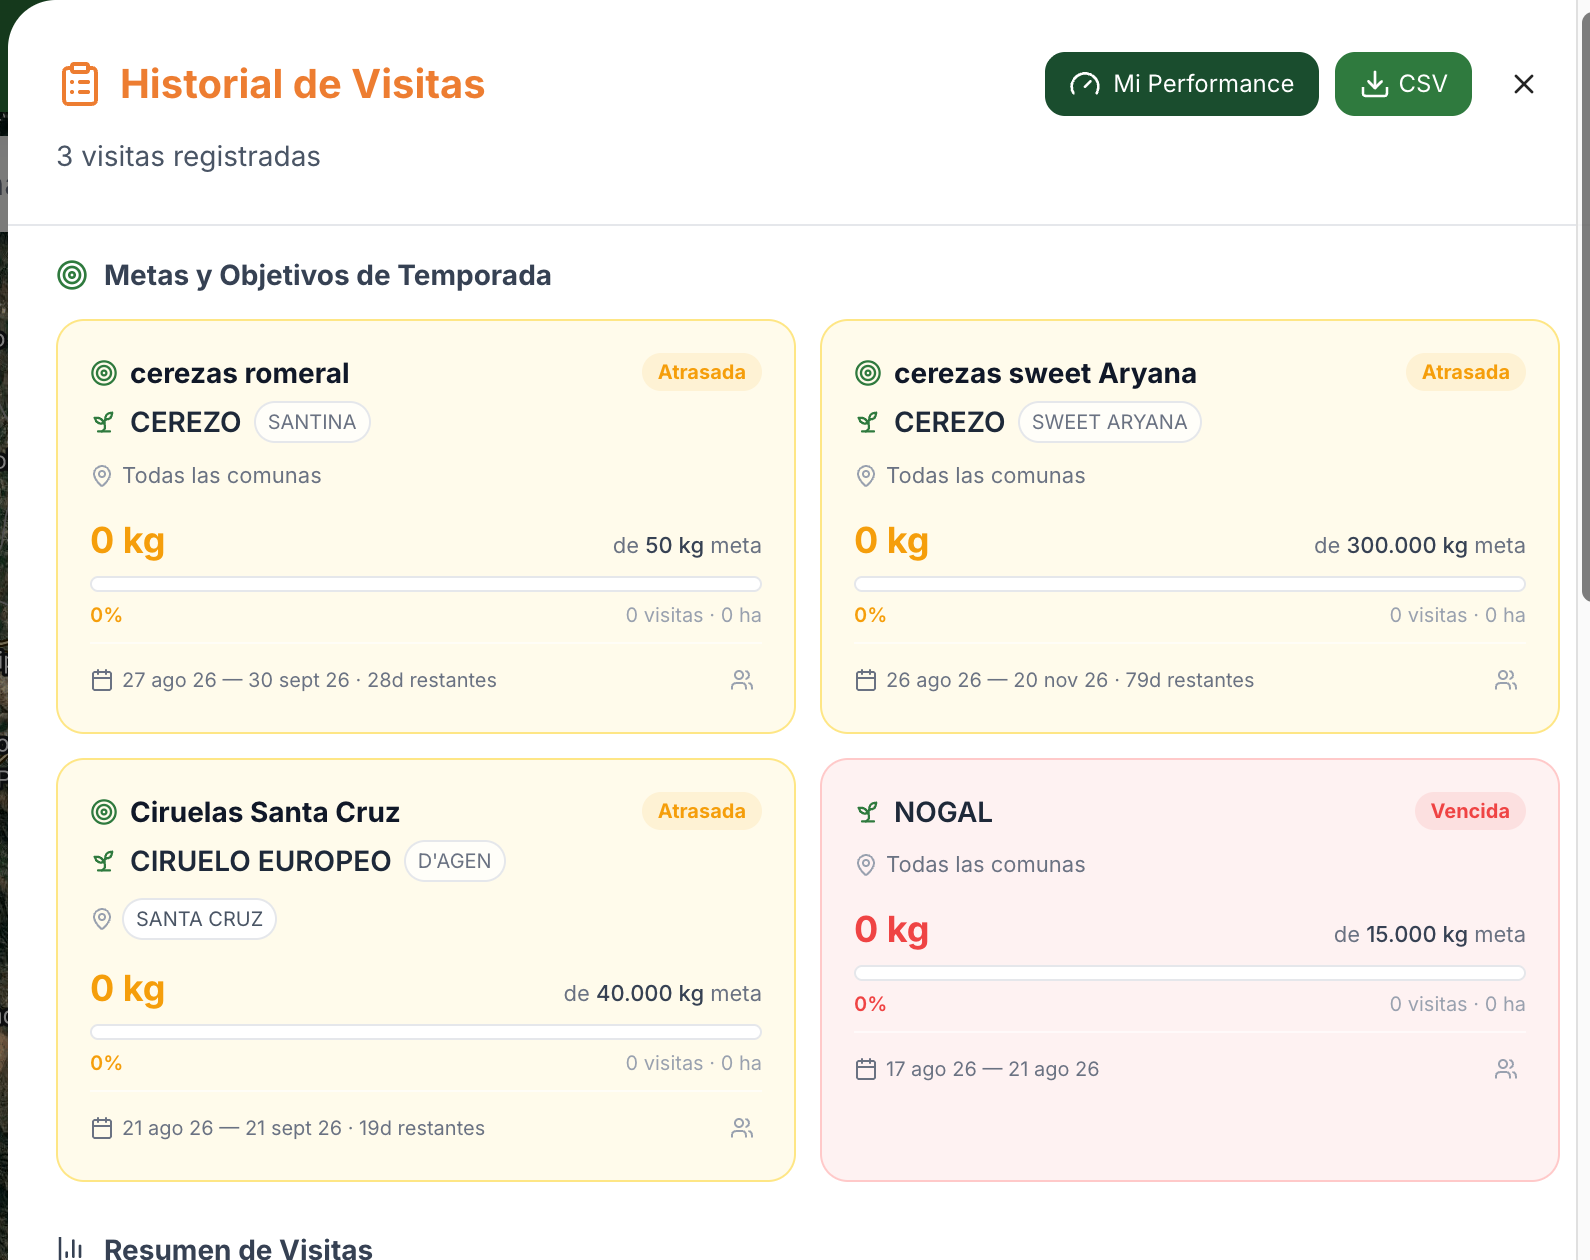Click the bar chart icon beside Resumen de Visitas
Viewport: 1590px width, 1260px height.
coord(71,1248)
